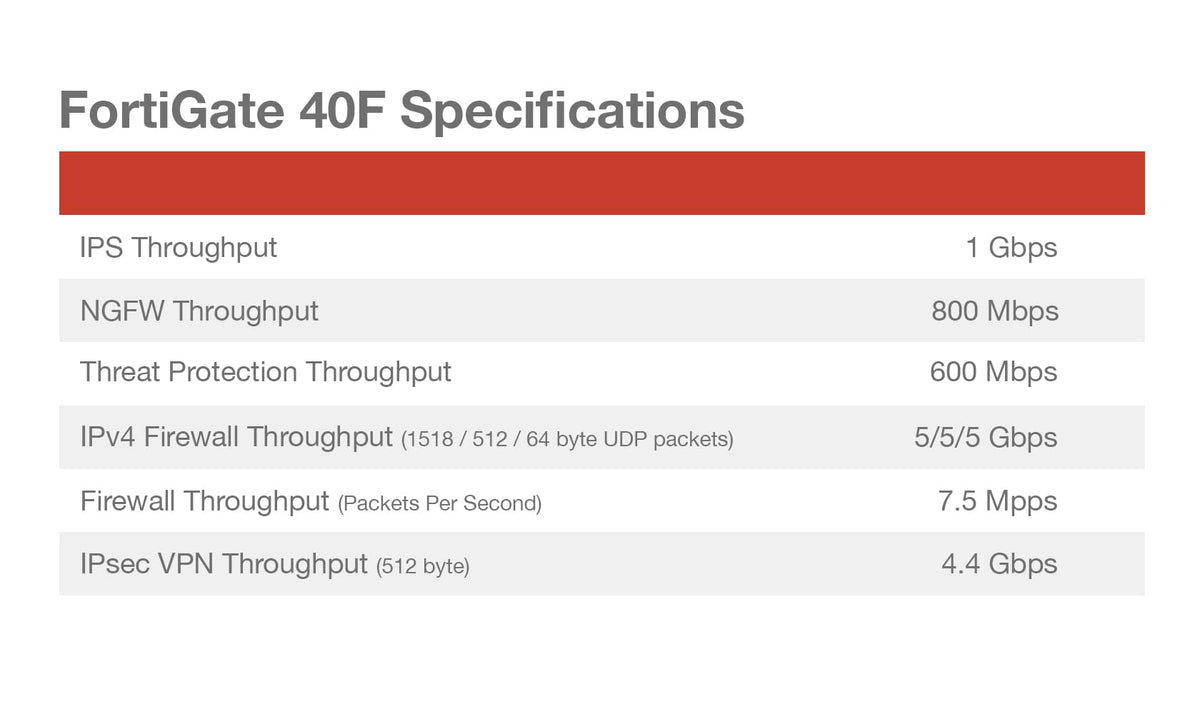Click the word 'Specifications' in the title
Image resolution: width=1200 pixels, height=714 pixels.
click(x=572, y=110)
